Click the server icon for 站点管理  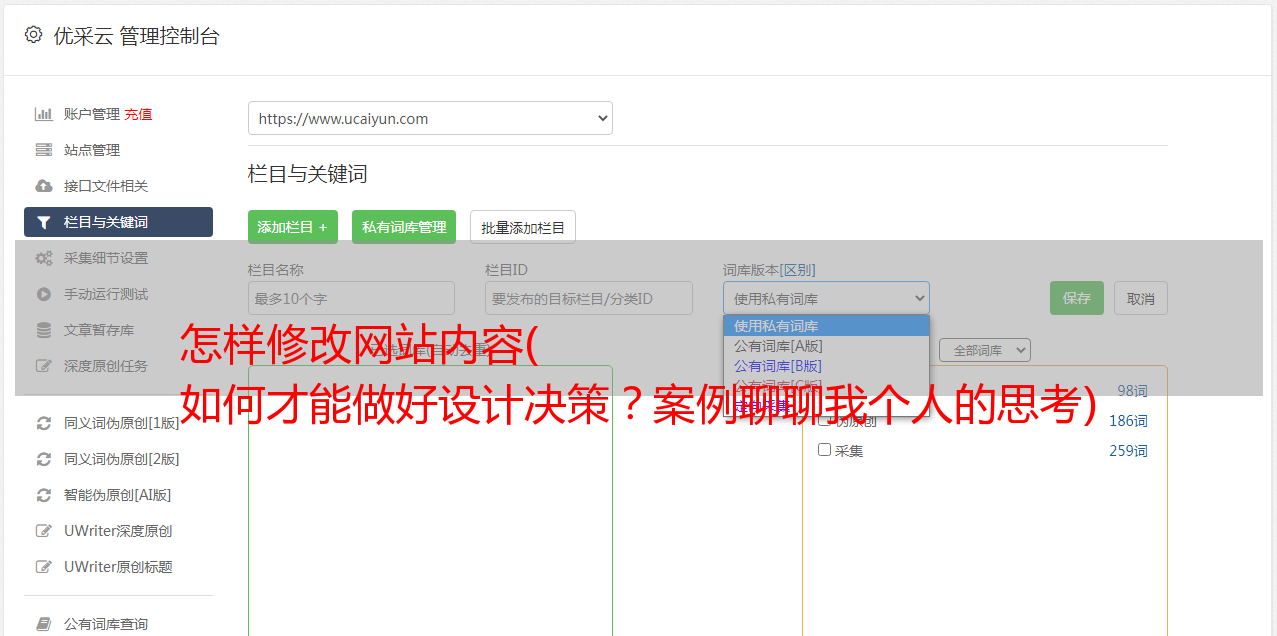tap(44, 150)
